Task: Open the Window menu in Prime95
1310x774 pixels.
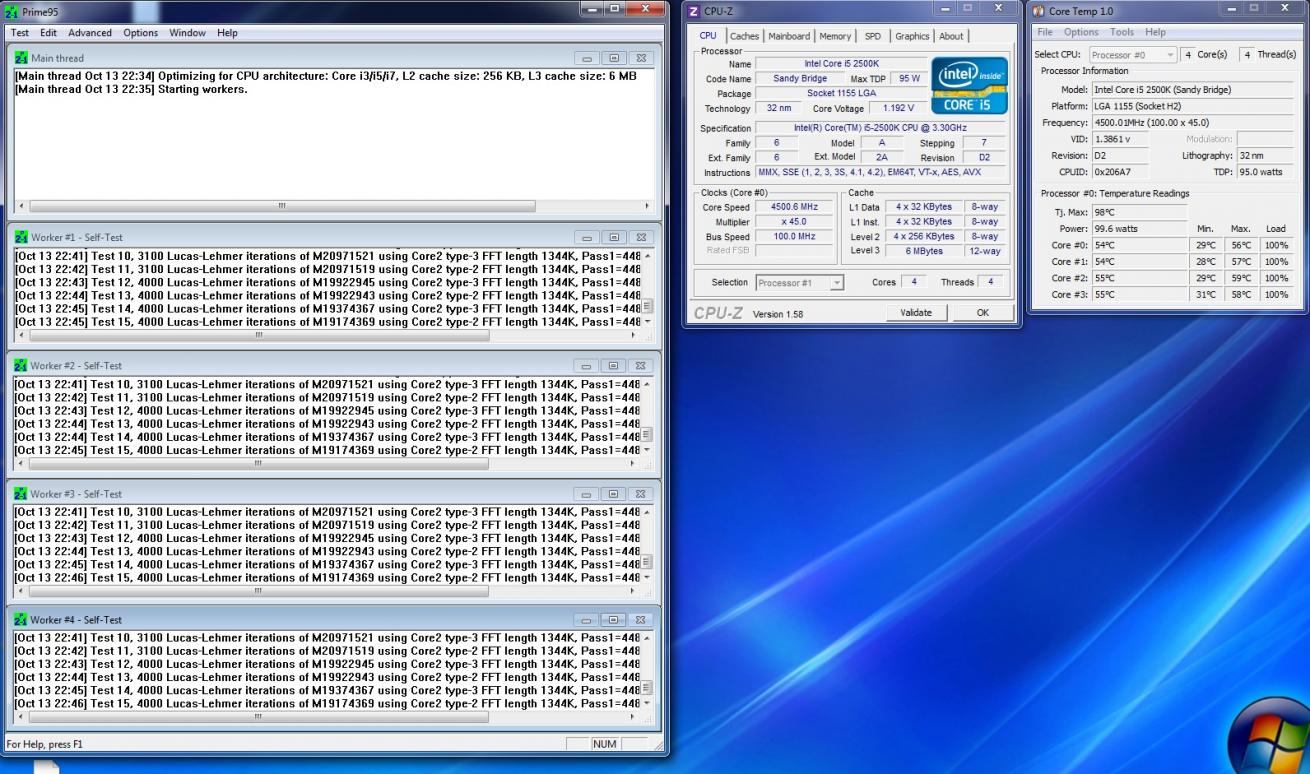Action: (x=187, y=33)
